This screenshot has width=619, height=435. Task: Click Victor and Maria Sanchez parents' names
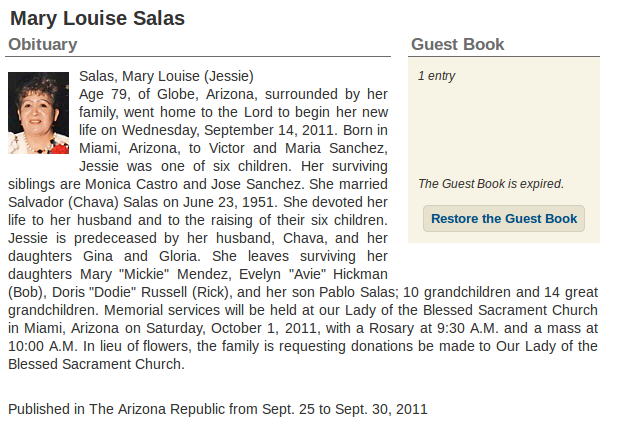pos(298,148)
